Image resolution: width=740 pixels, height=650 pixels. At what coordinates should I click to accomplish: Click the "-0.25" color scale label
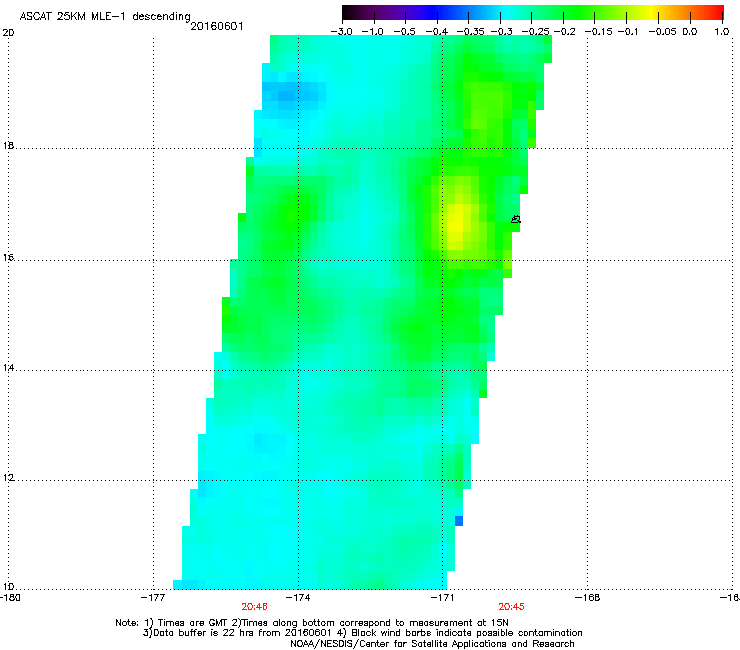click(x=535, y=32)
